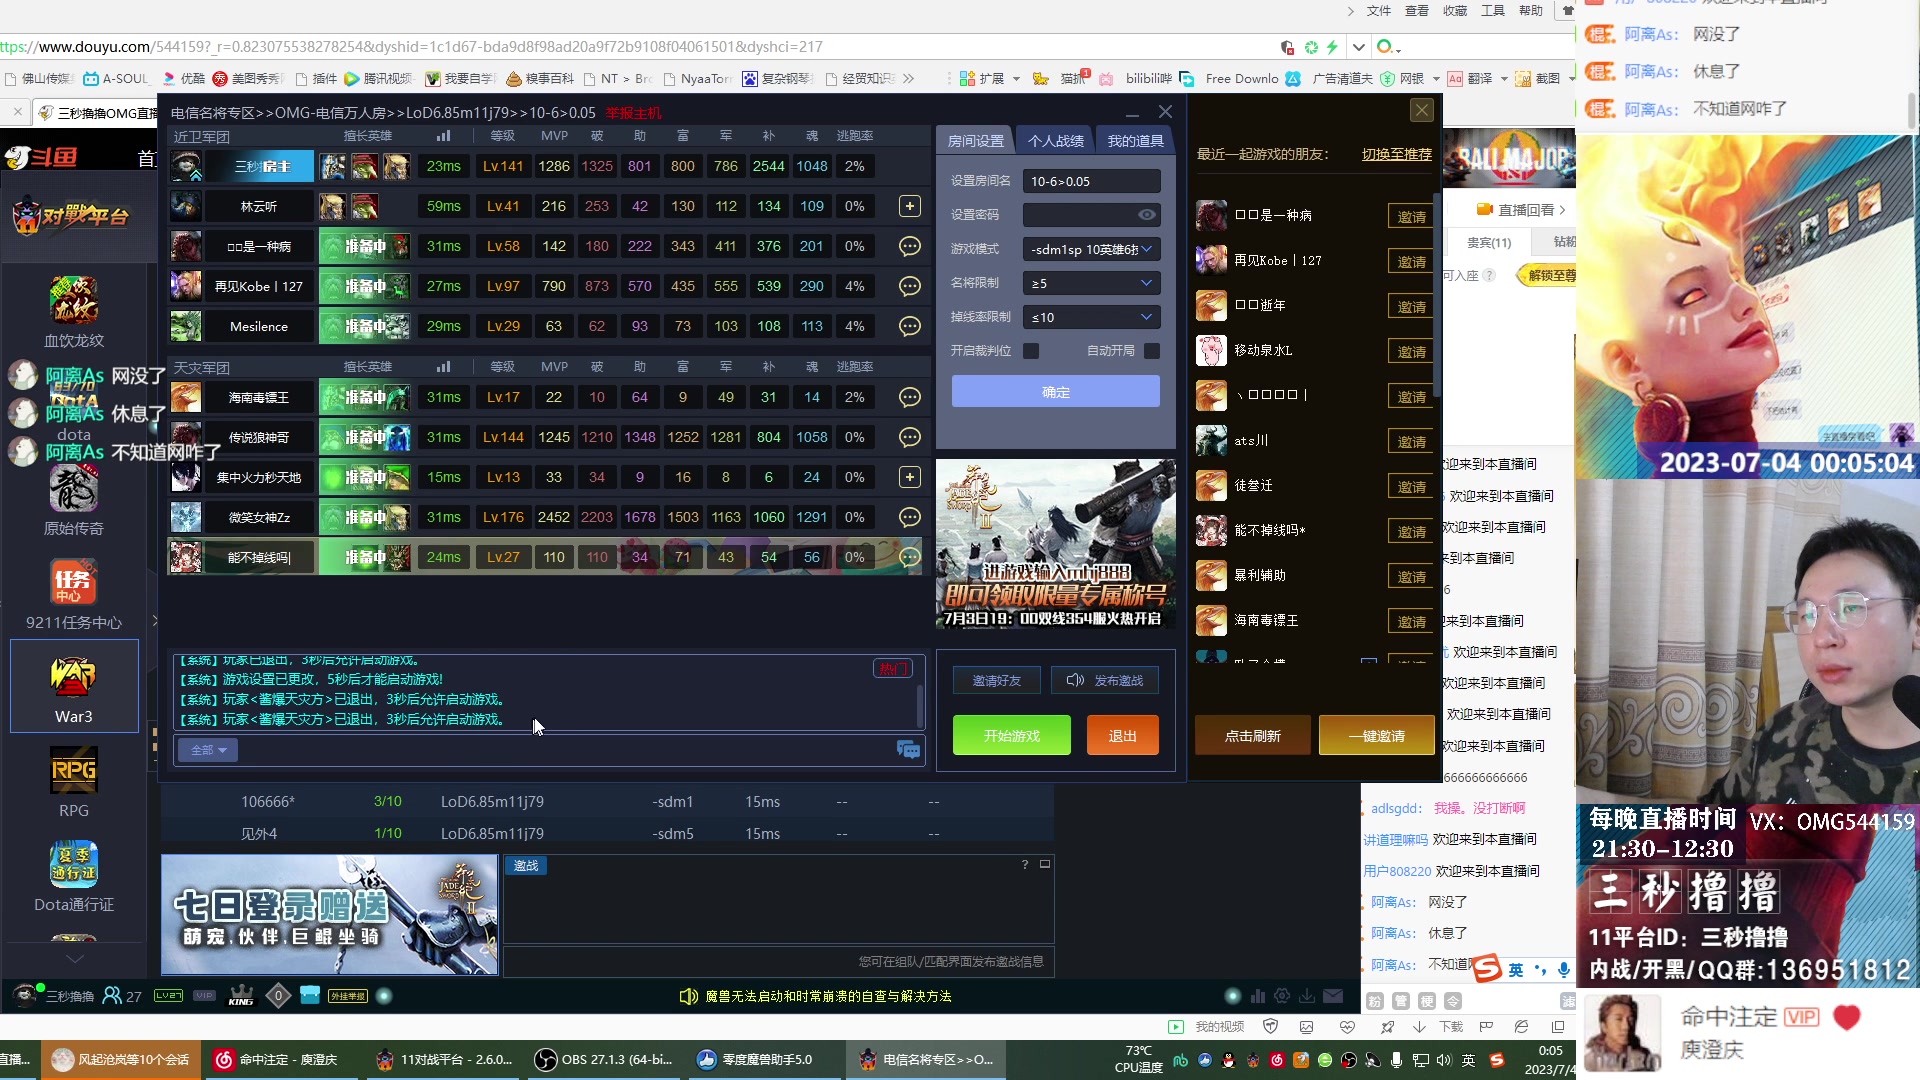Click 切换至推荐 link
Viewport: 1920px width, 1080px height.
[1396, 154]
